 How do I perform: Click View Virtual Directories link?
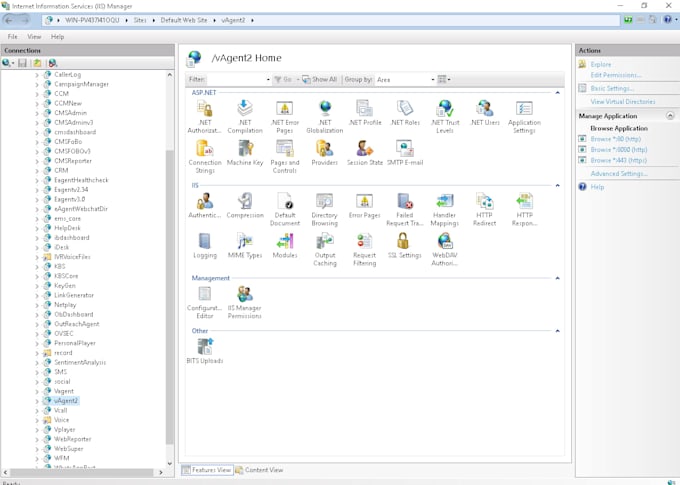(x=623, y=102)
